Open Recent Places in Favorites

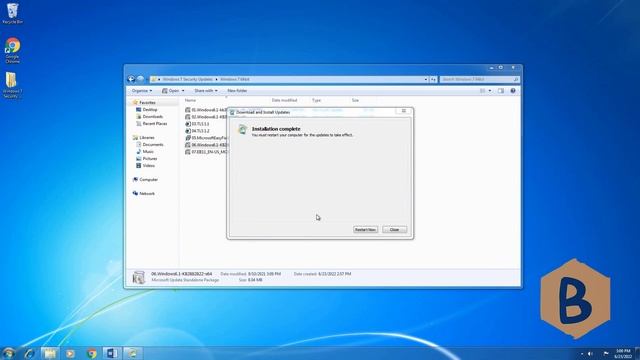pos(154,124)
